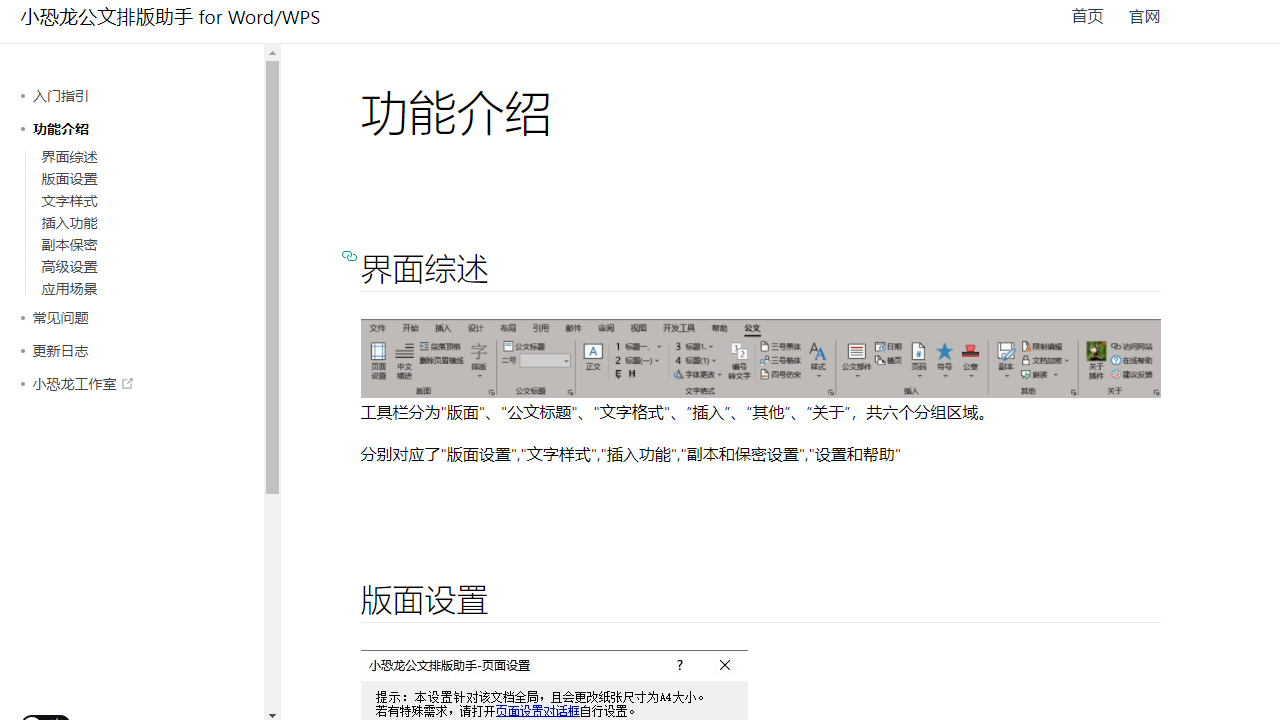Open 更新日志 in the sidebar
The height and width of the screenshot is (720, 1280).
pos(61,351)
